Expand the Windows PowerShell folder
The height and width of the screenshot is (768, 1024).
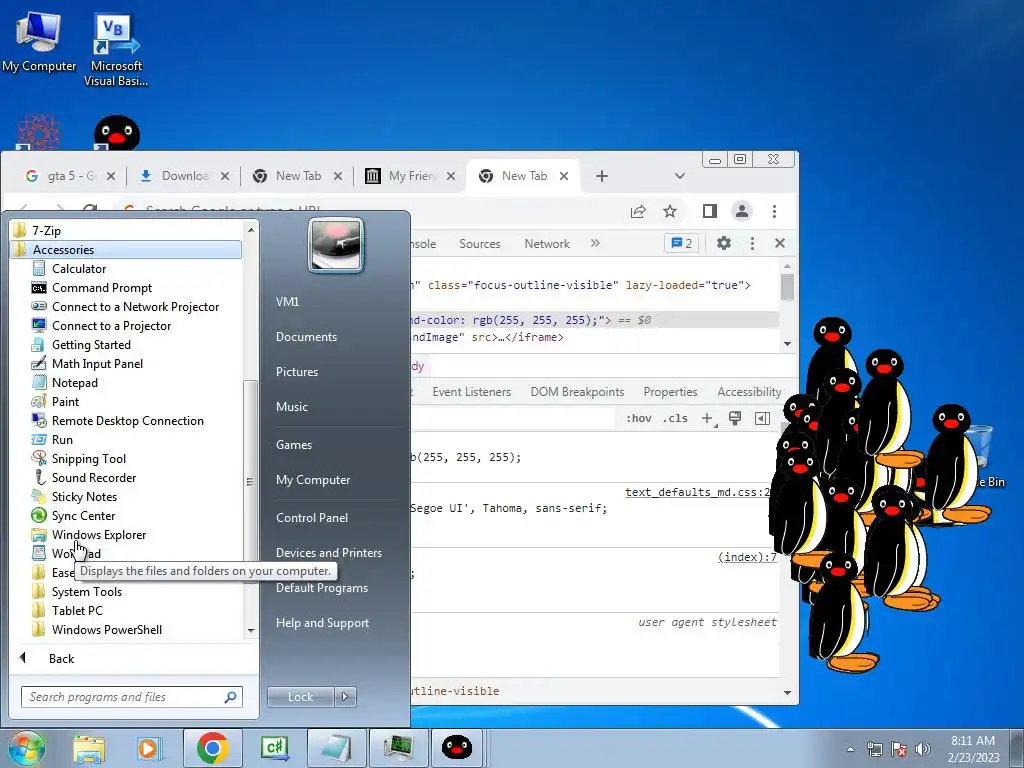pyautogui.click(x=106, y=629)
